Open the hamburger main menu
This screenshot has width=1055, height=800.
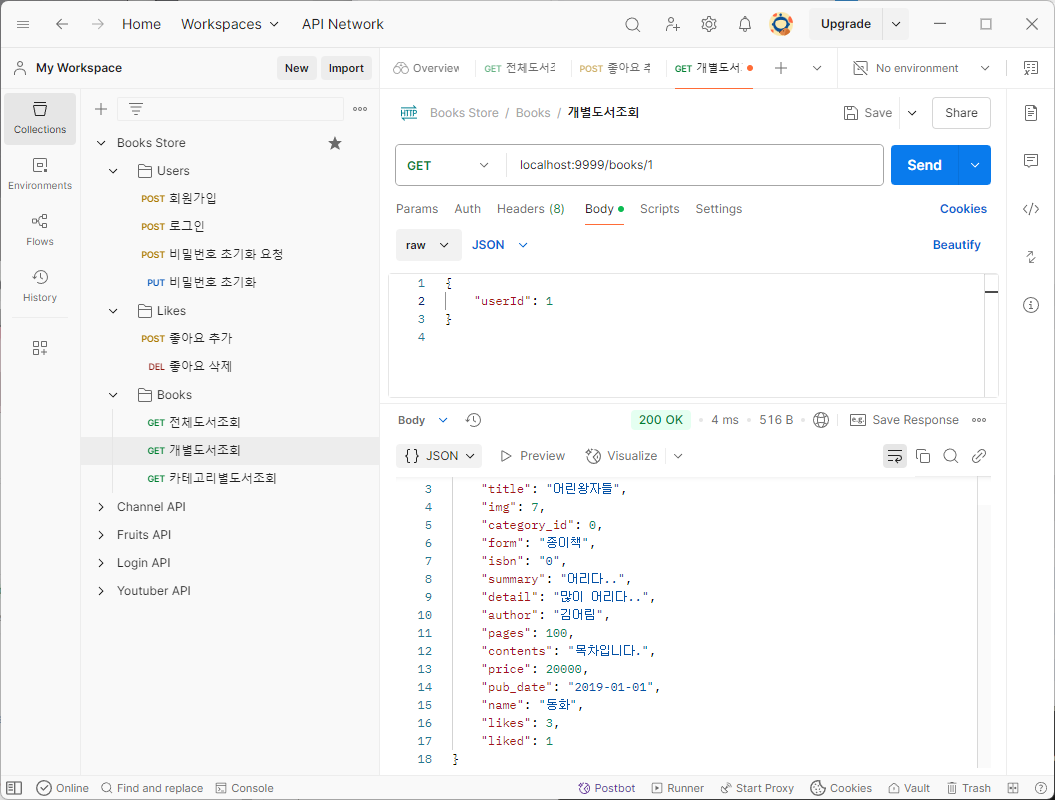point(23,24)
